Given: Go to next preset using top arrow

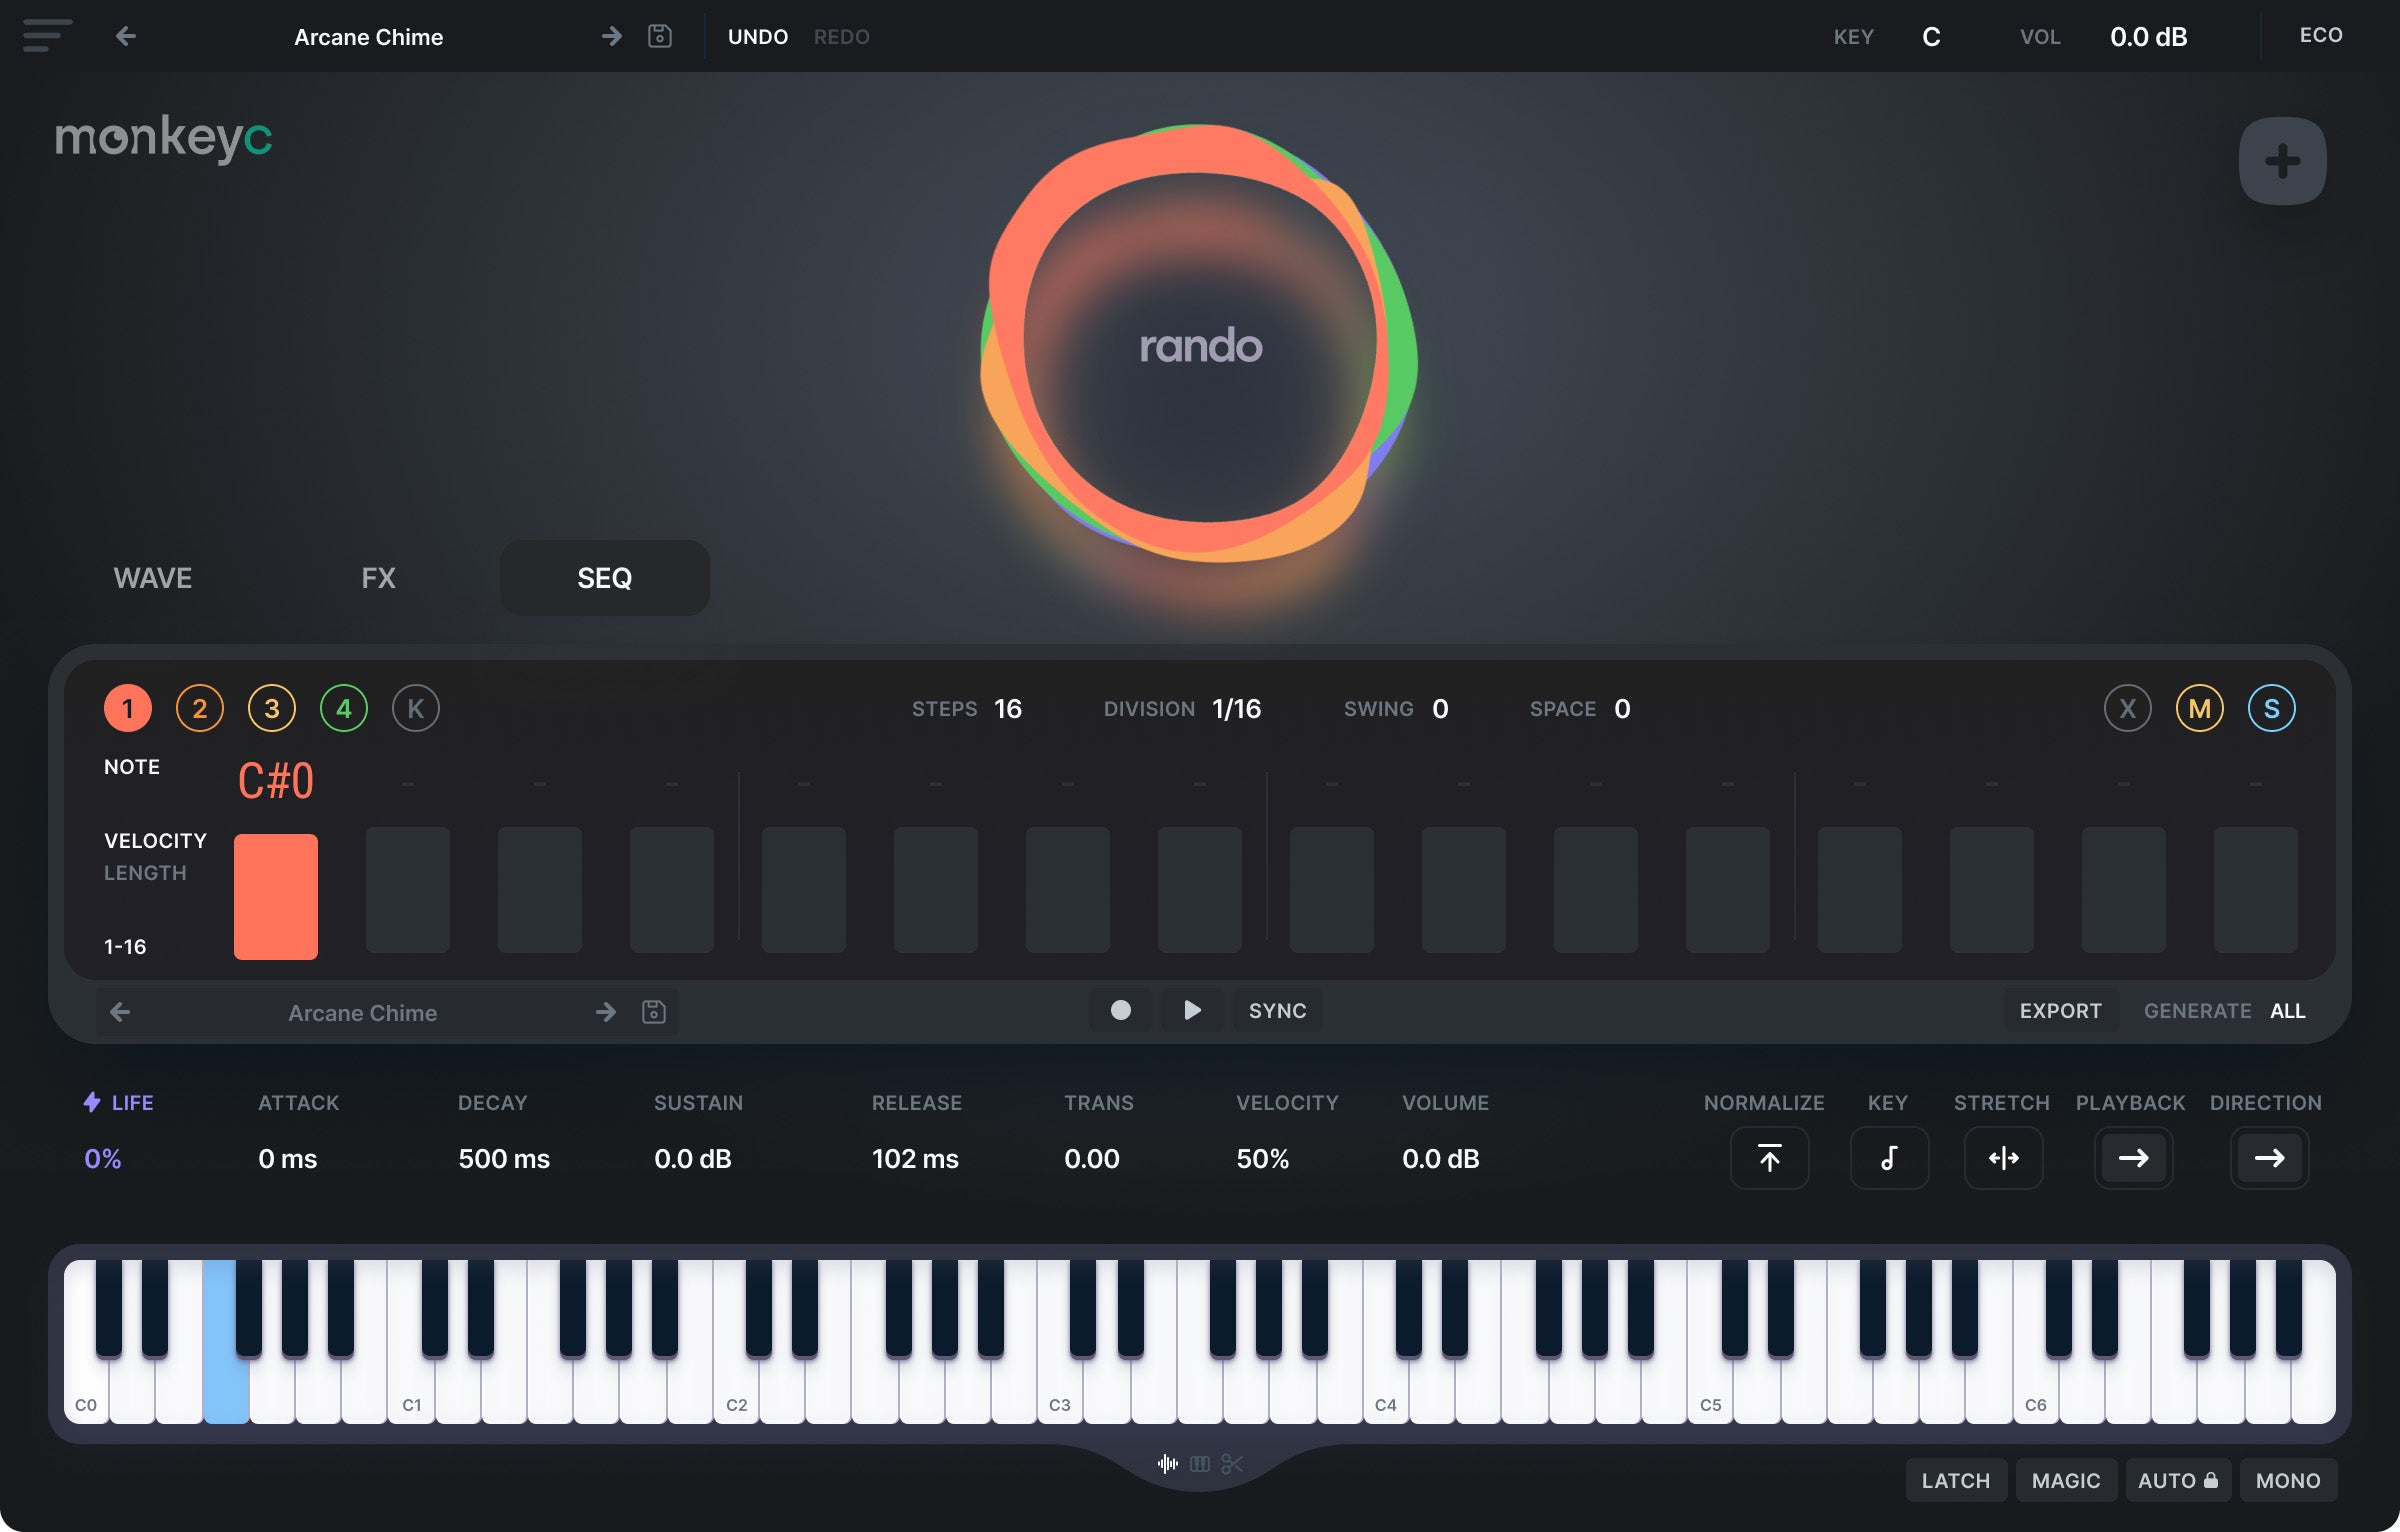Looking at the screenshot, I should (611, 36).
